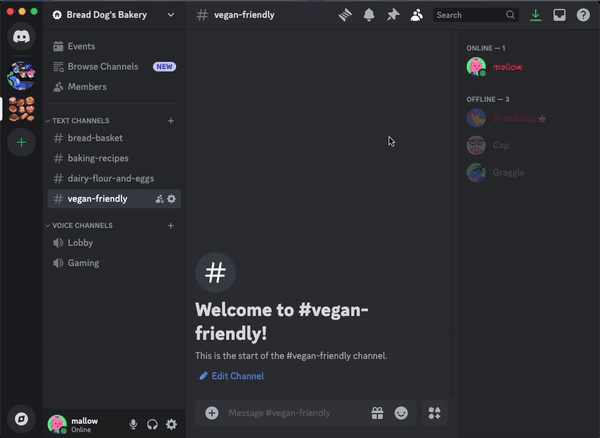The height and width of the screenshot is (438, 600).
Task: Focus the Search field
Action: [x=476, y=15]
